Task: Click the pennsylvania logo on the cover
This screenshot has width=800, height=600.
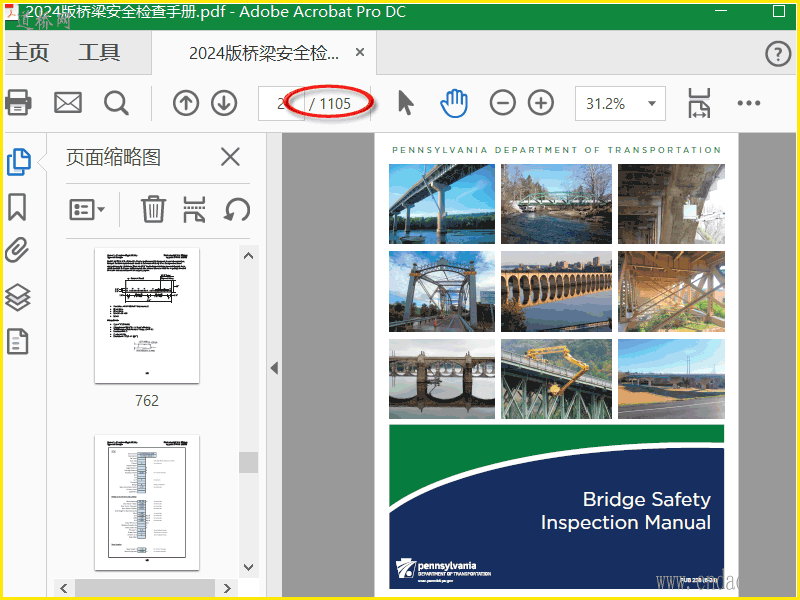Action: click(x=443, y=569)
